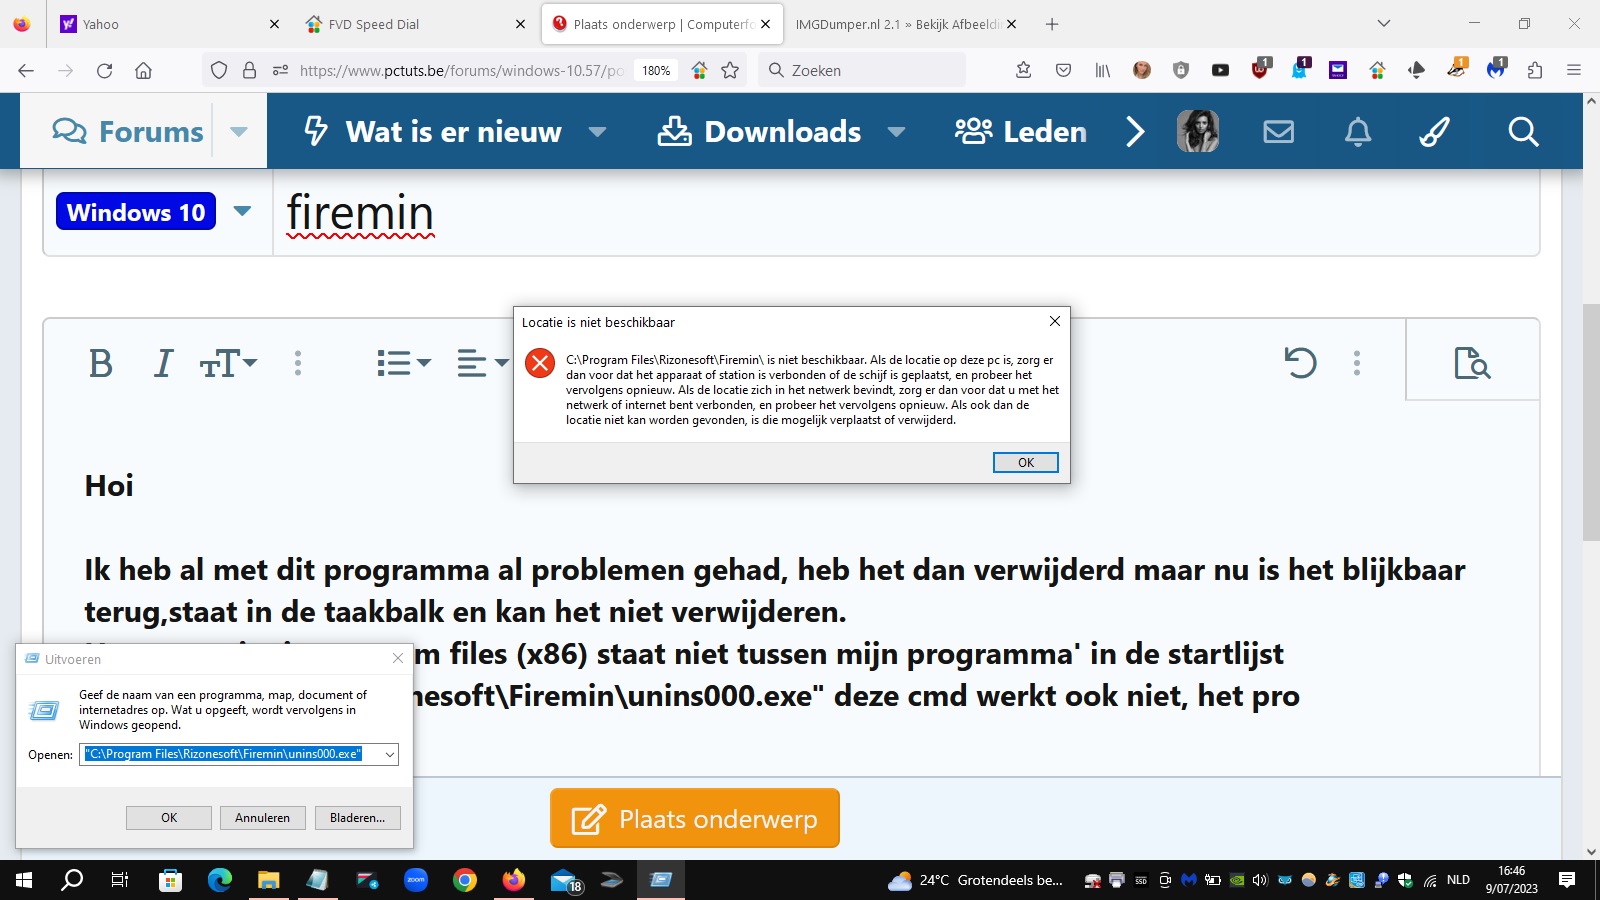Undo last edit with the undo arrow

1299,363
